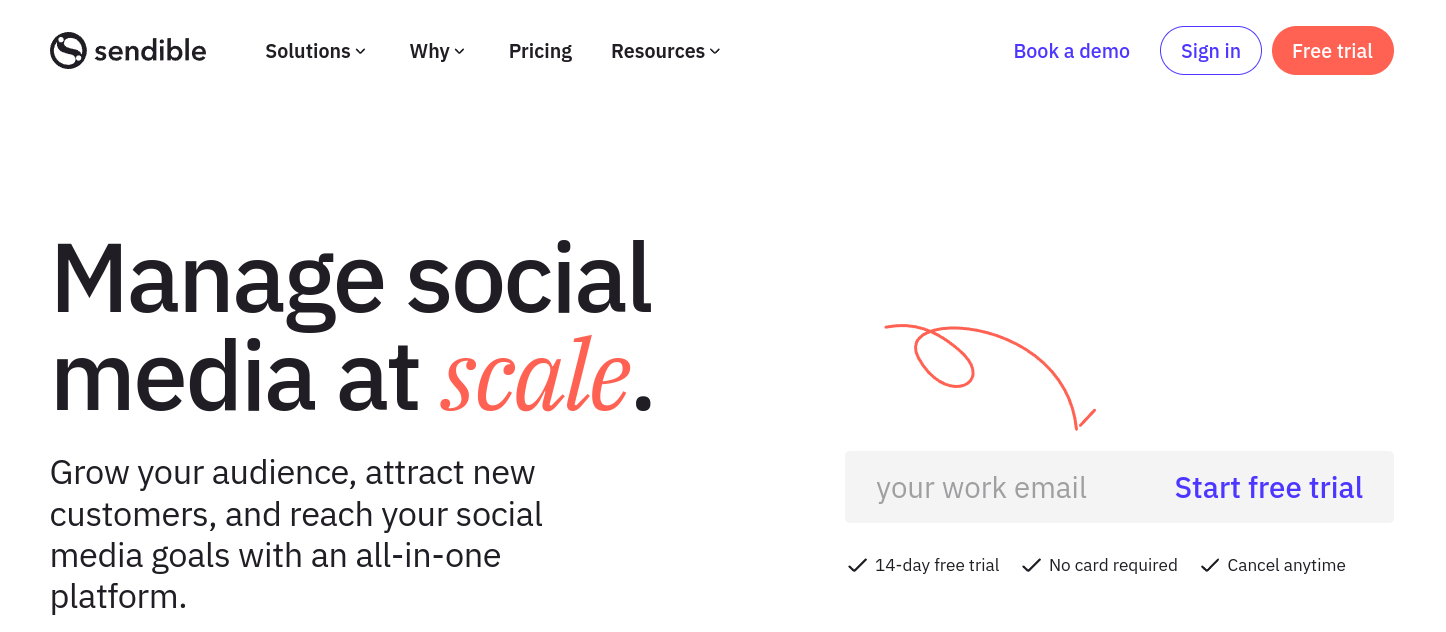Click Start free trial next to email
Screen dimensions: 1446x632
[1268, 488]
